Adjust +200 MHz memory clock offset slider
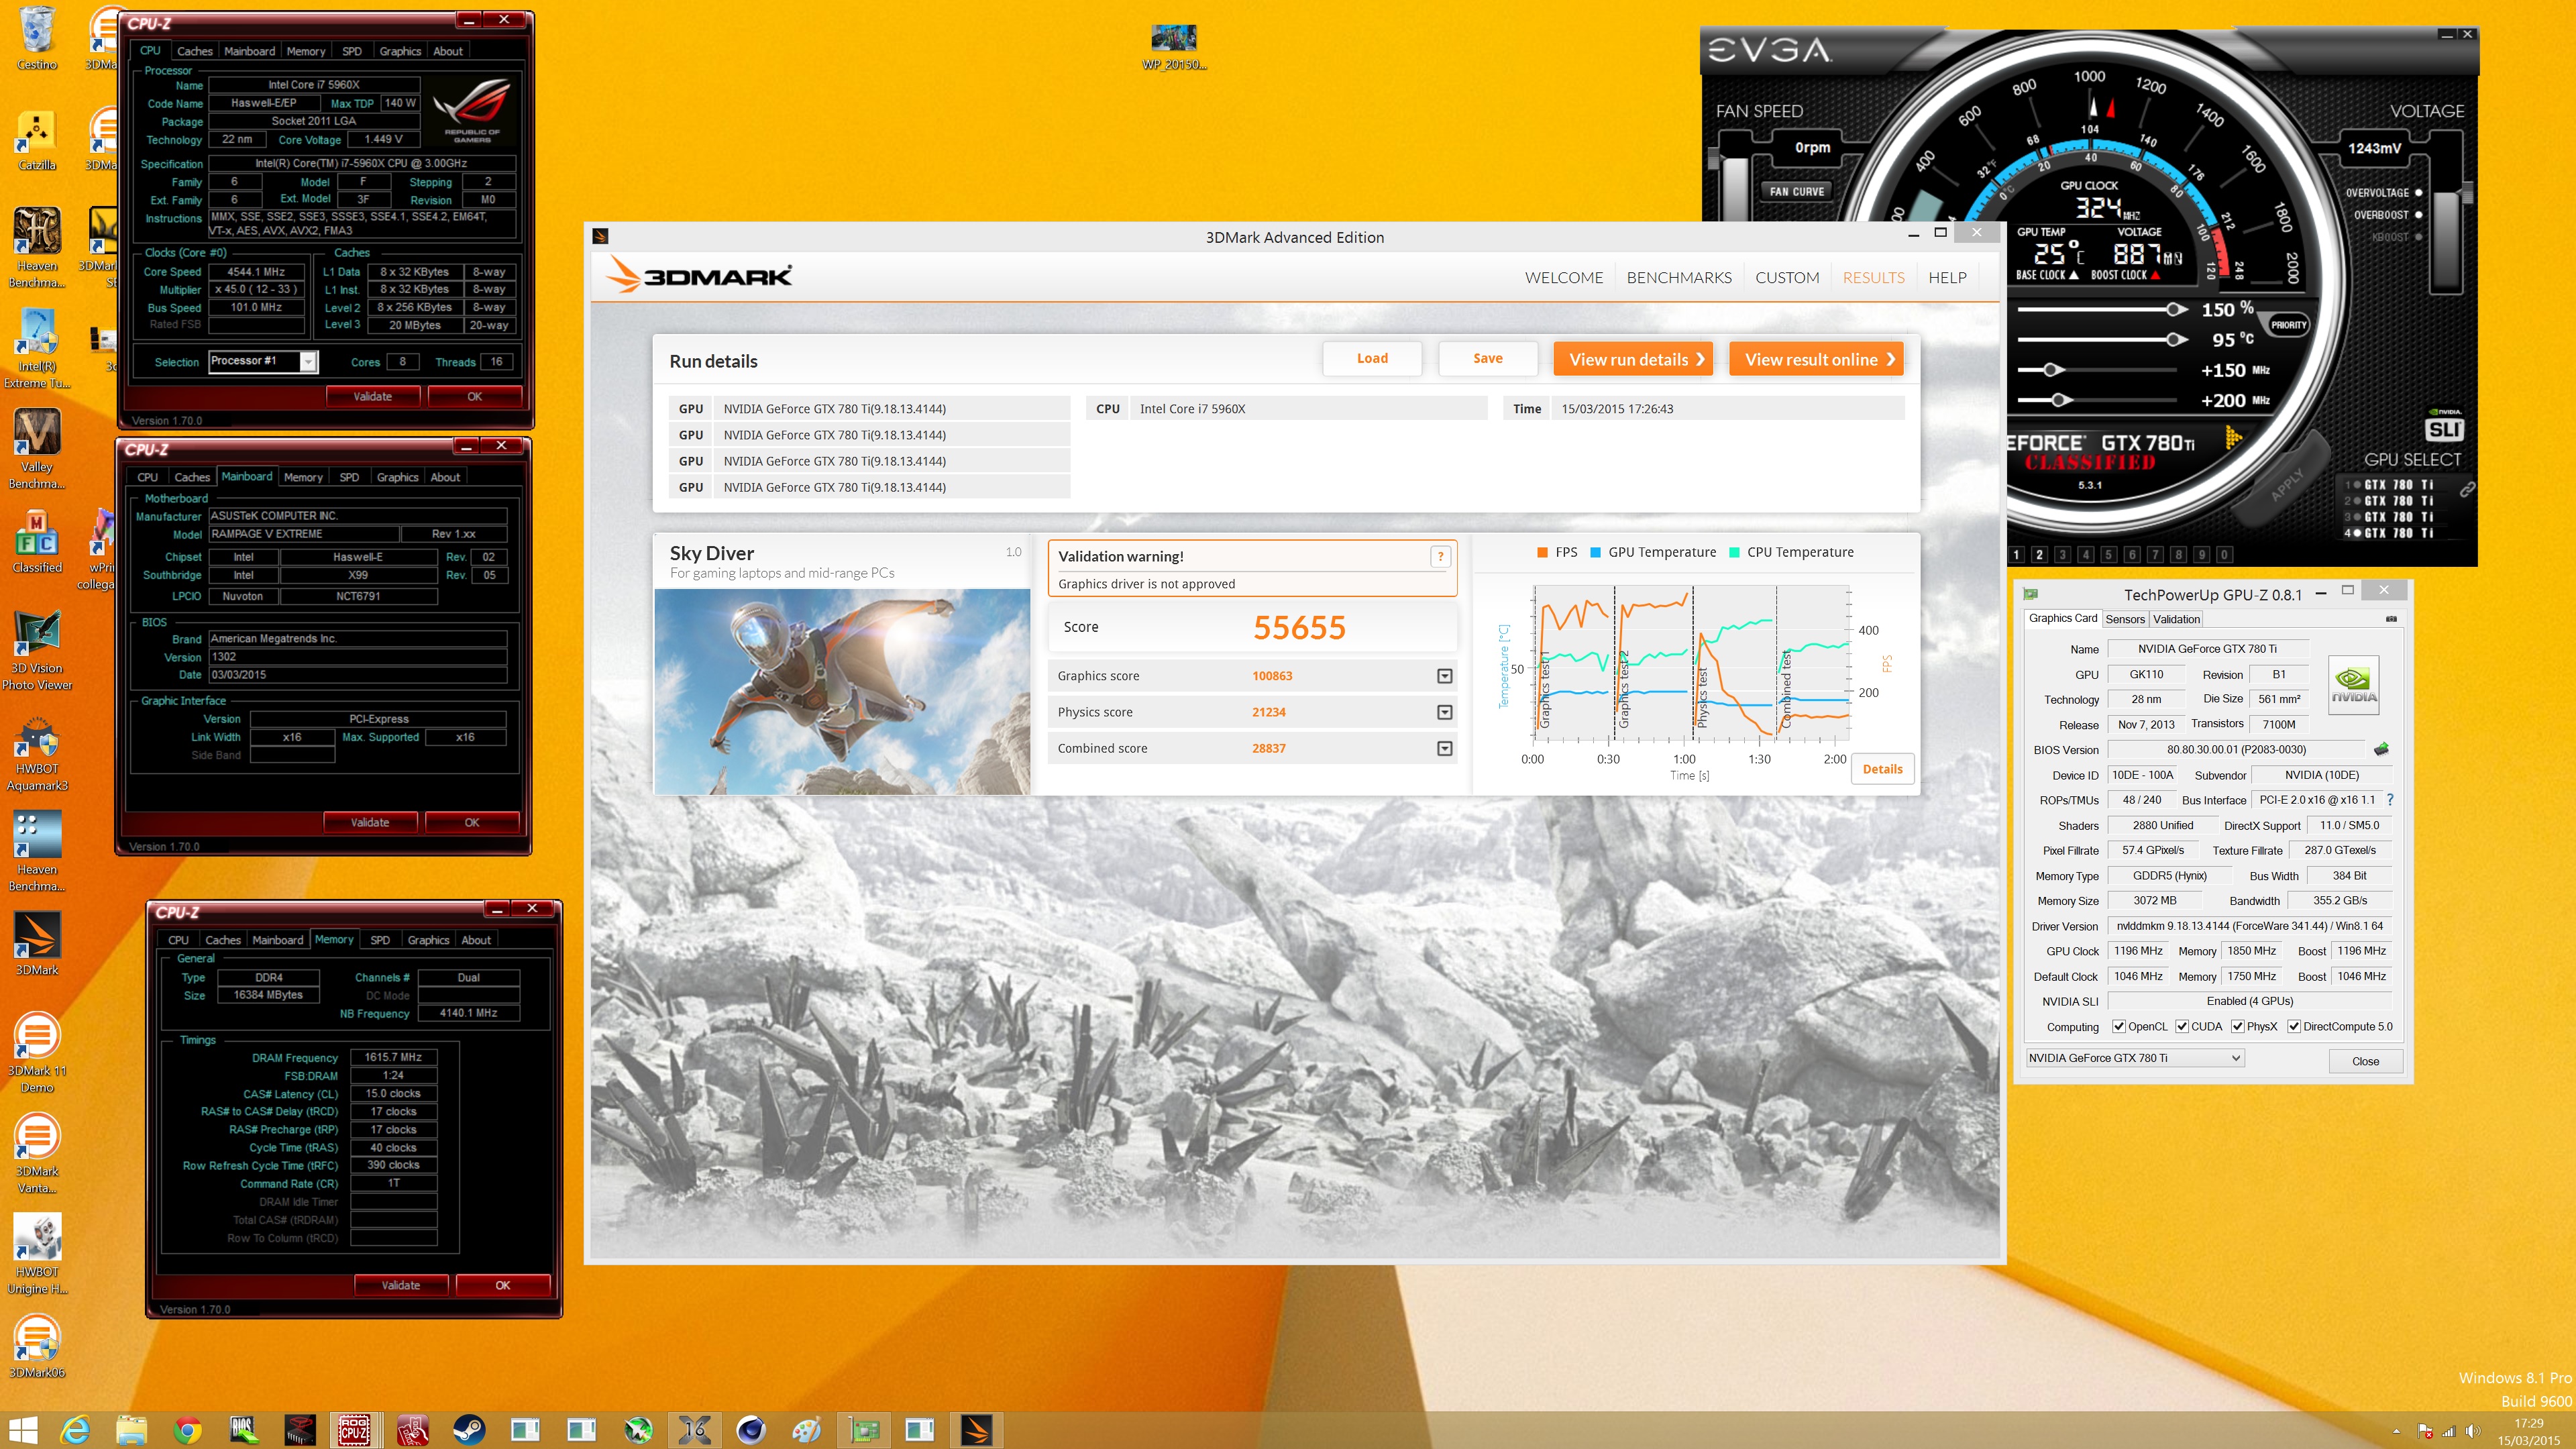This screenshot has width=2576, height=1449. (2060, 400)
